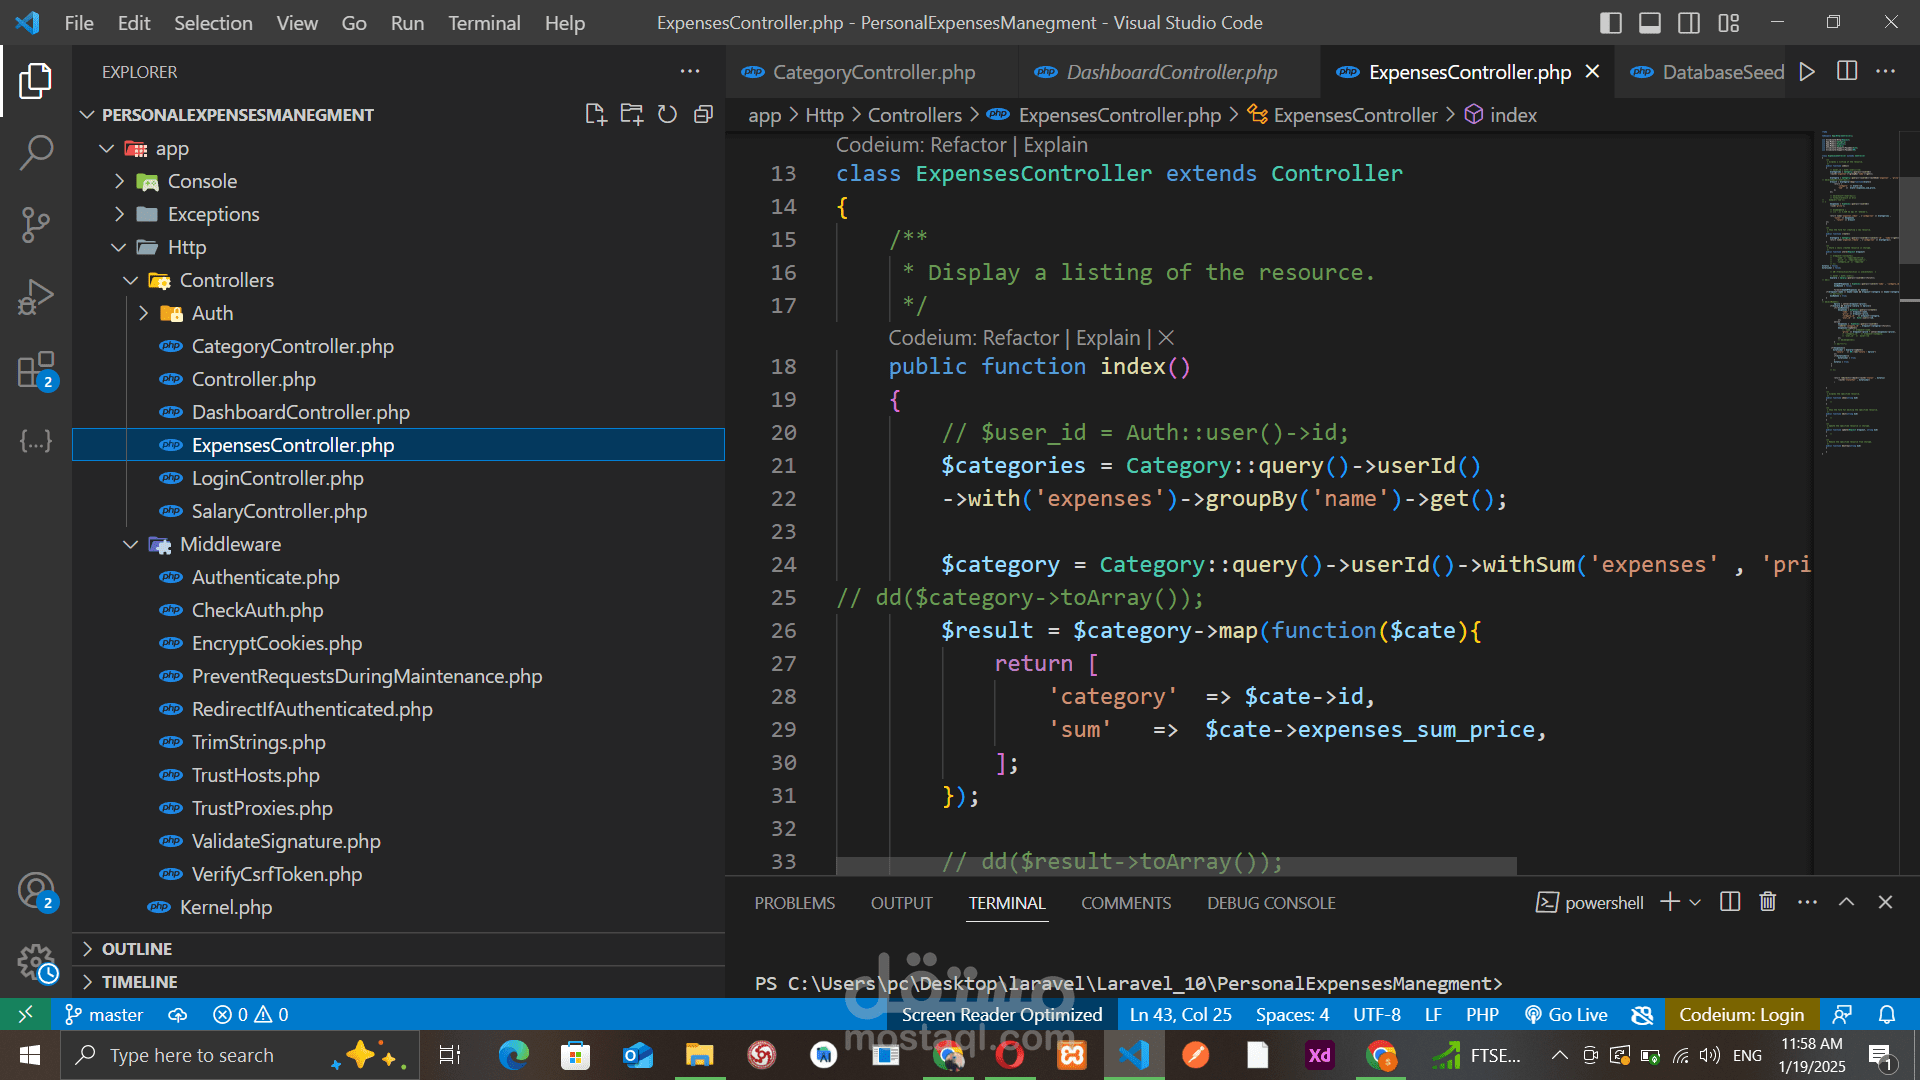Refresh the explorer file tree
The image size is (1920, 1080).
667,115
